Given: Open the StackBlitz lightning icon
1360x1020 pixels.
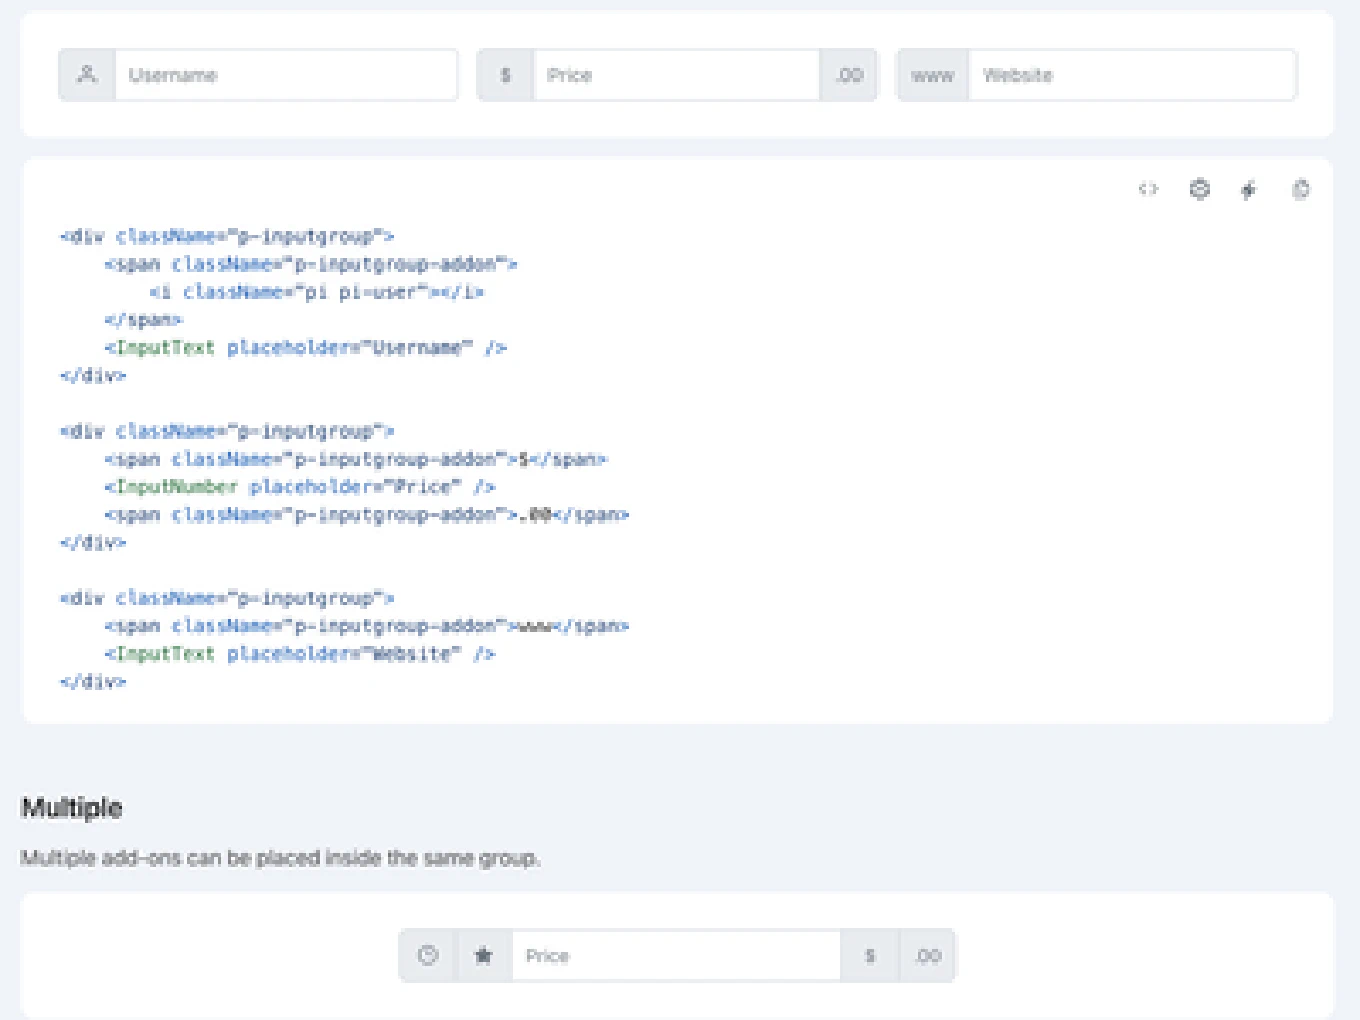Looking at the screenshot, I should [1249, 189].
